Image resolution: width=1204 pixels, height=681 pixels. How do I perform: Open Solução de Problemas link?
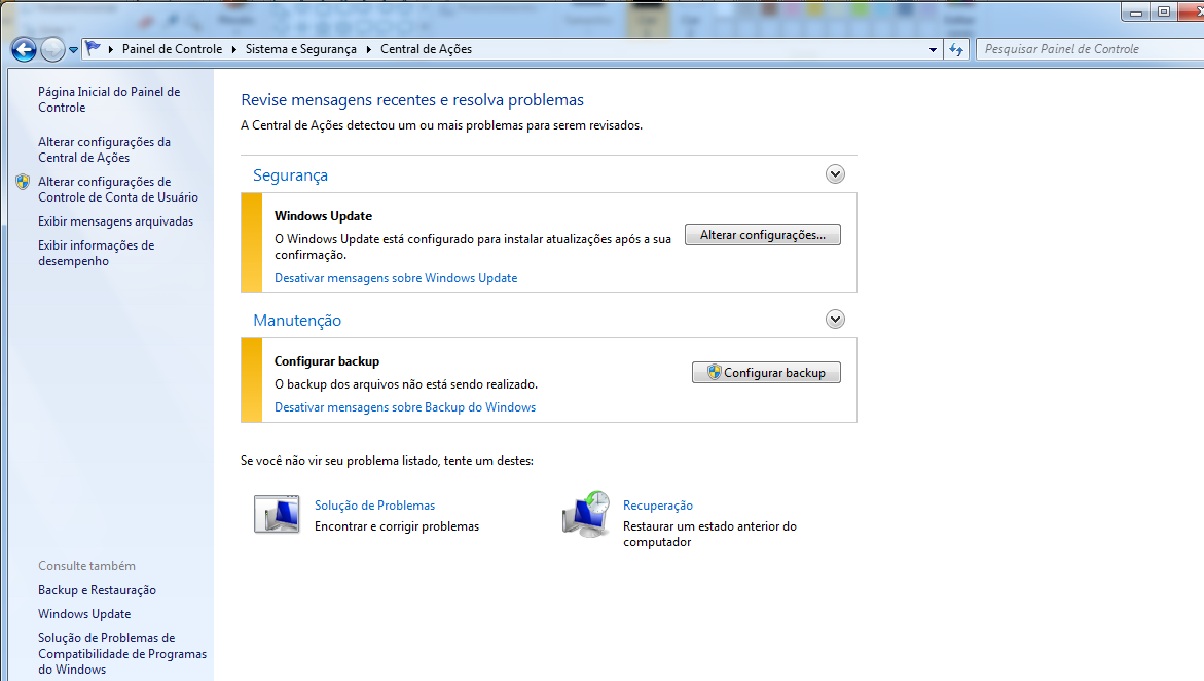click(375, 506)
